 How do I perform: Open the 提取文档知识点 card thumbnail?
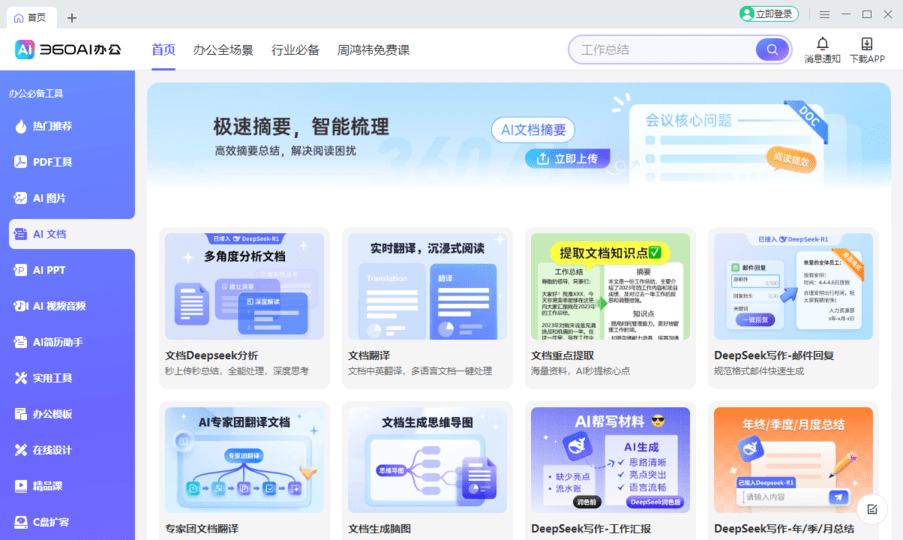pyautogui.click(x=610, y=286)
